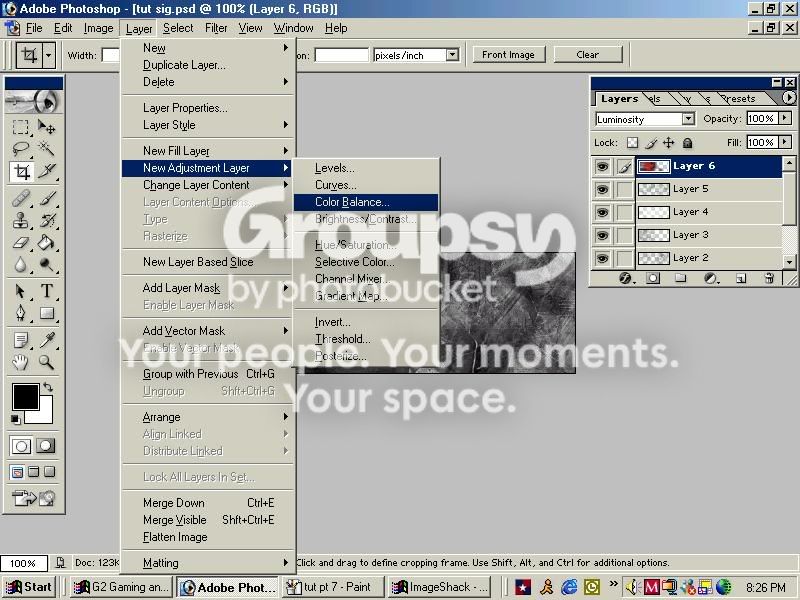Click the Clear button in options bar
This screenshot has width=800, height=600.
[x=588, y=55]
